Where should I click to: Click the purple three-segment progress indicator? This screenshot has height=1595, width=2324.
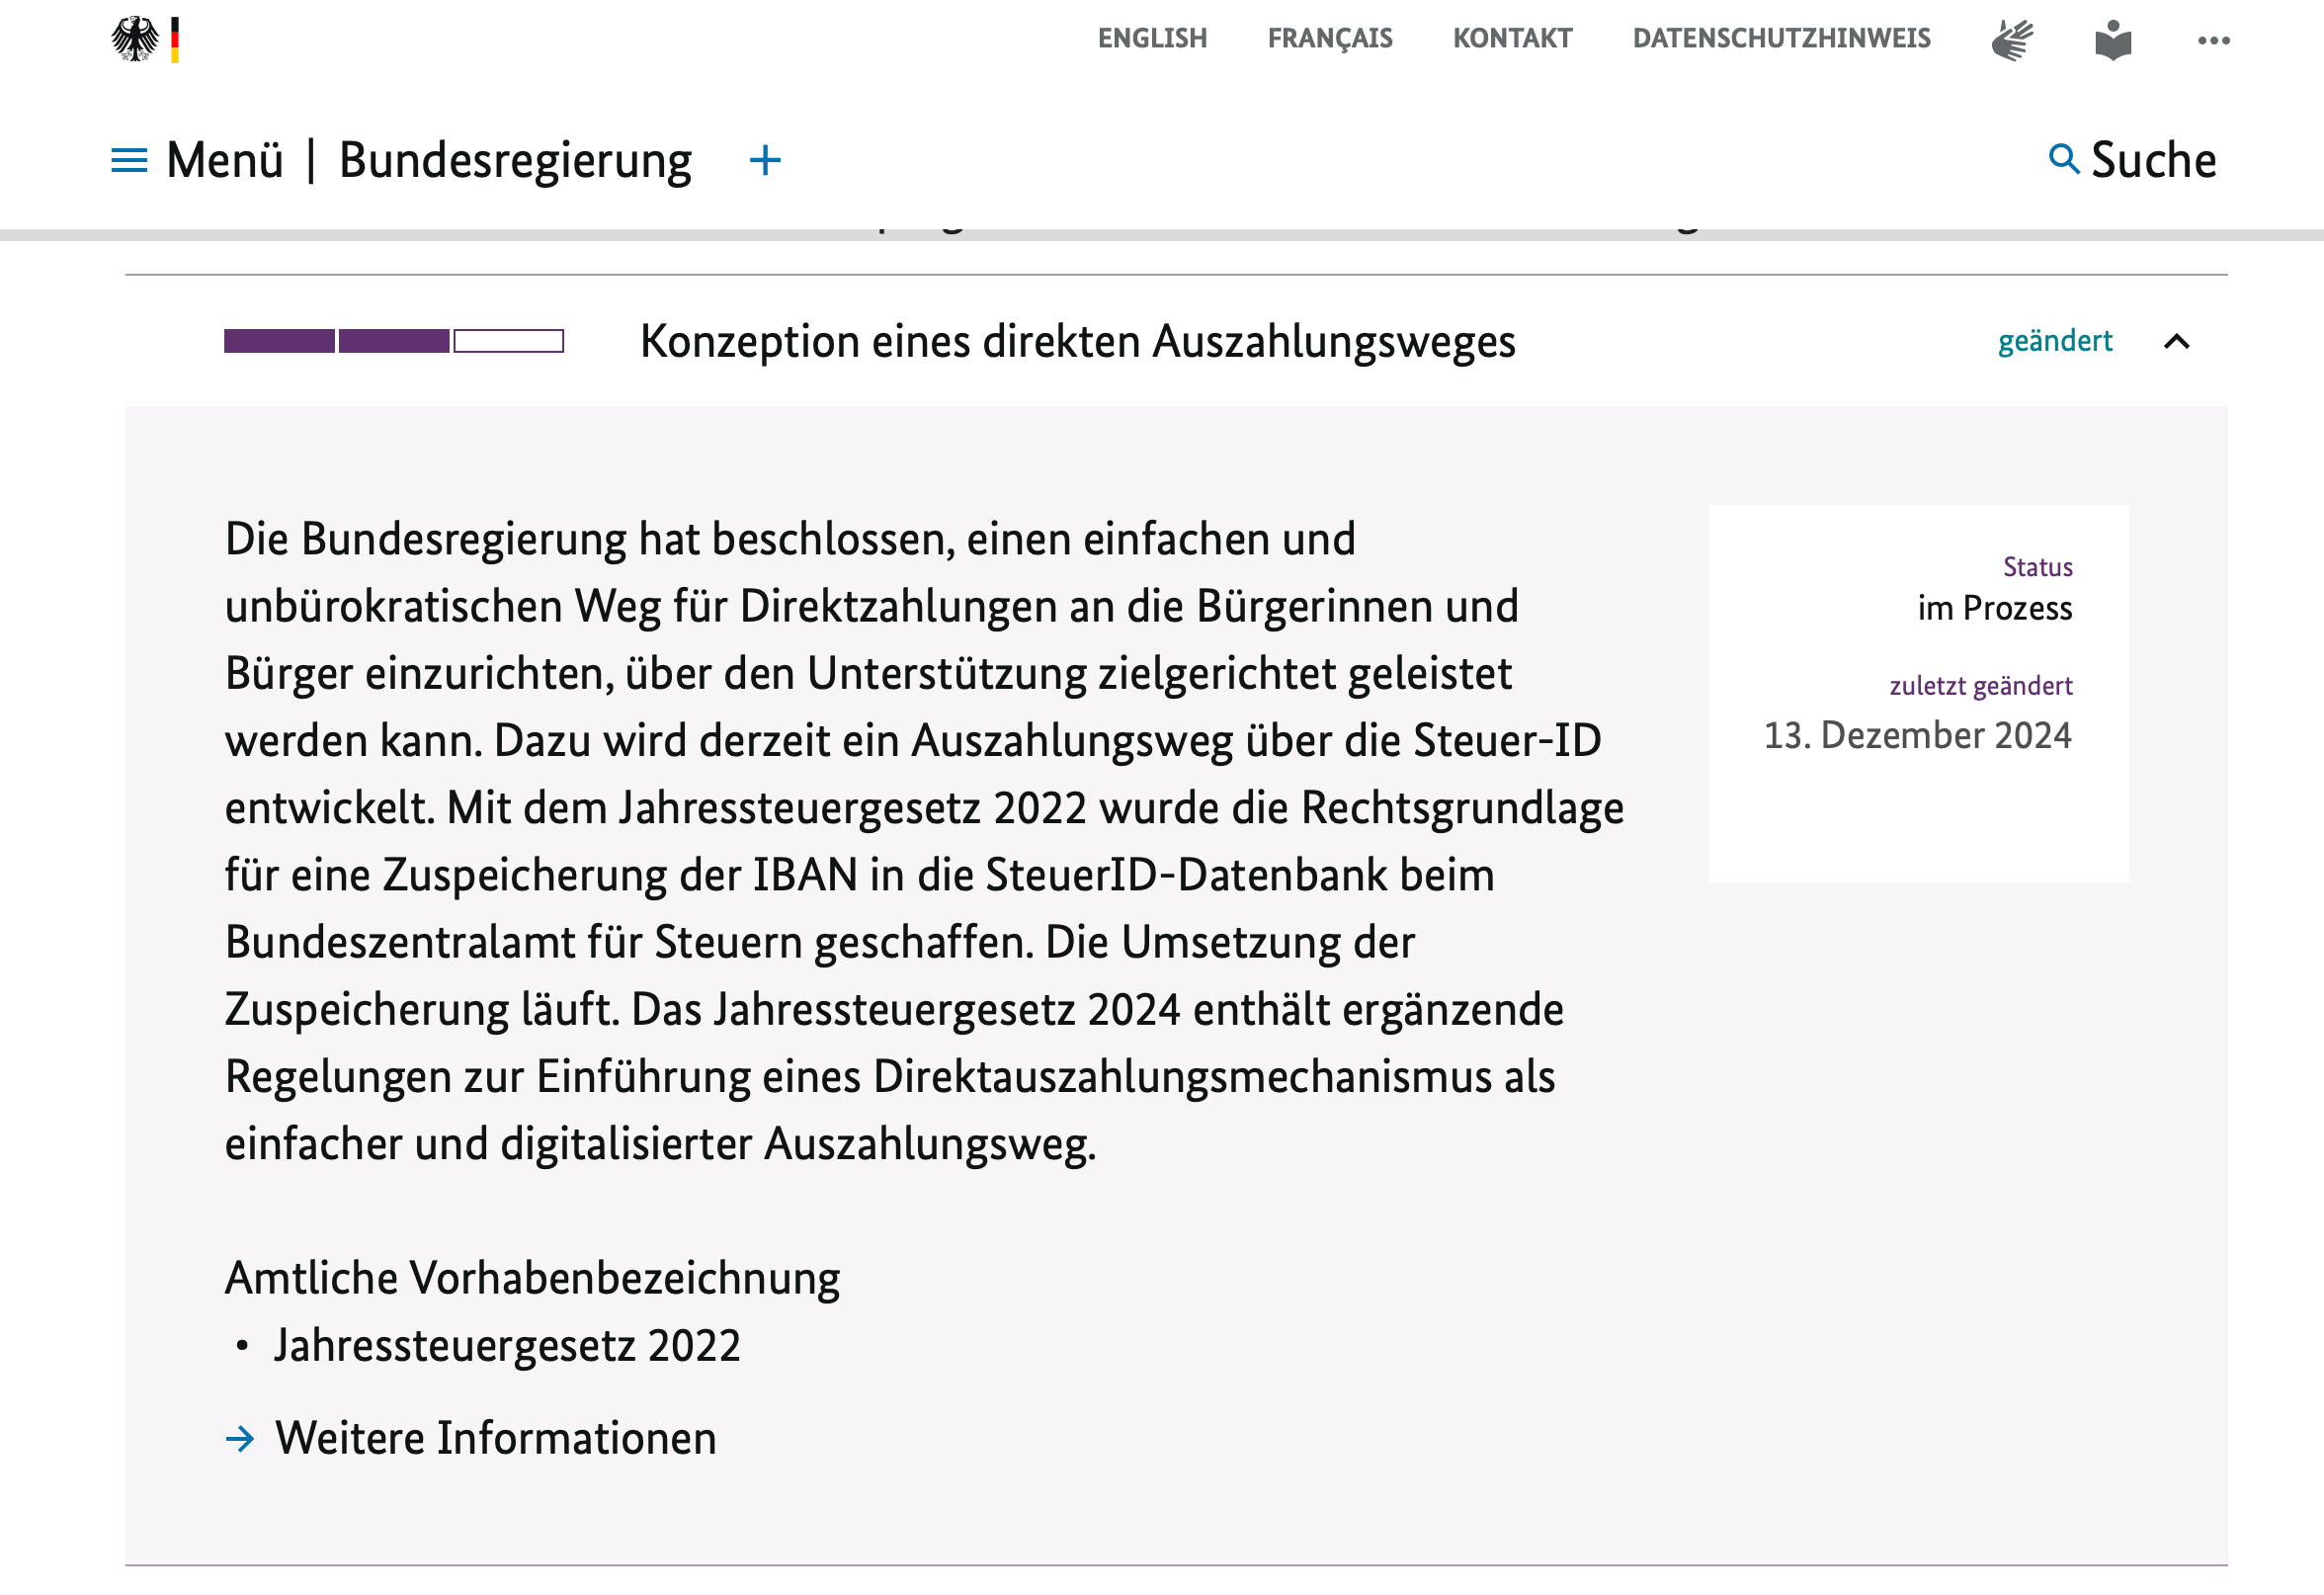click(394, 341)
